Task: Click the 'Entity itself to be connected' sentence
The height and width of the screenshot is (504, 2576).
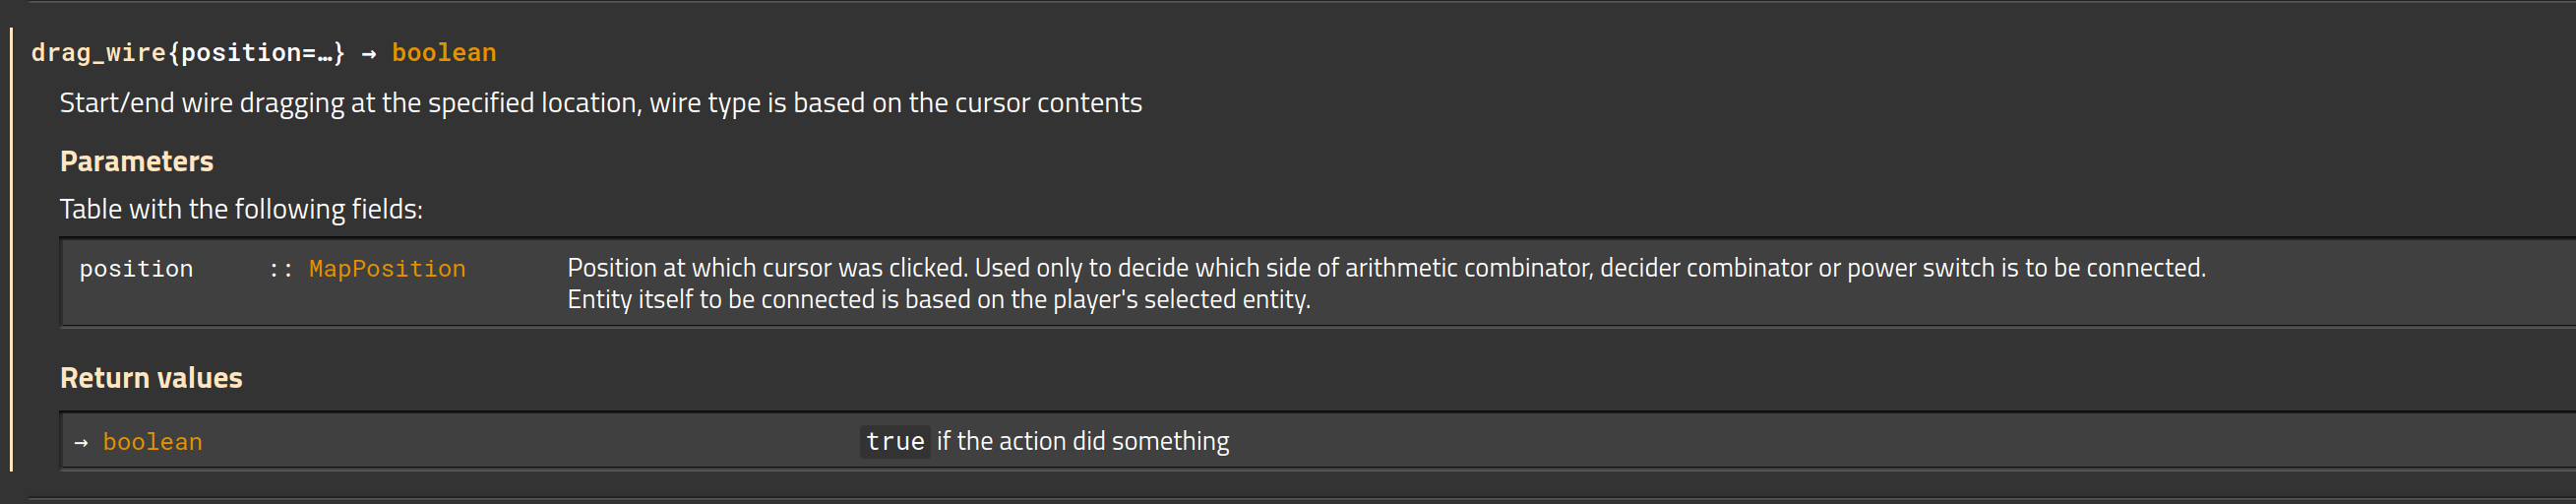Action: [x=938, y=299]
